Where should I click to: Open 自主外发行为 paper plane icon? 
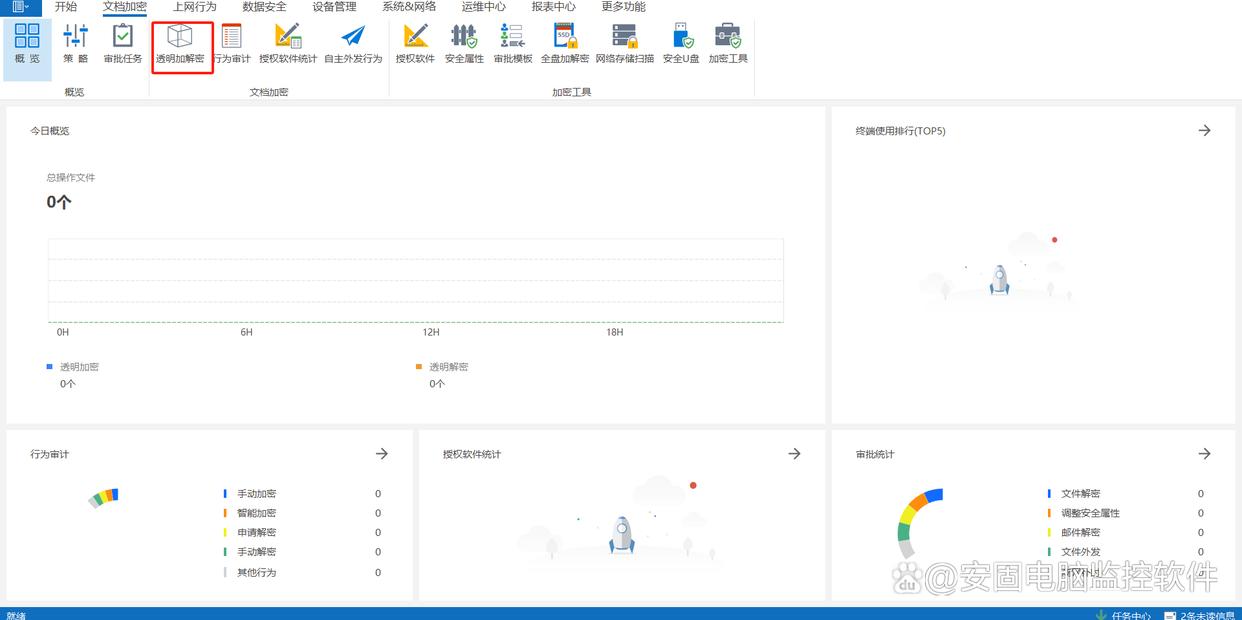point(353,45)
